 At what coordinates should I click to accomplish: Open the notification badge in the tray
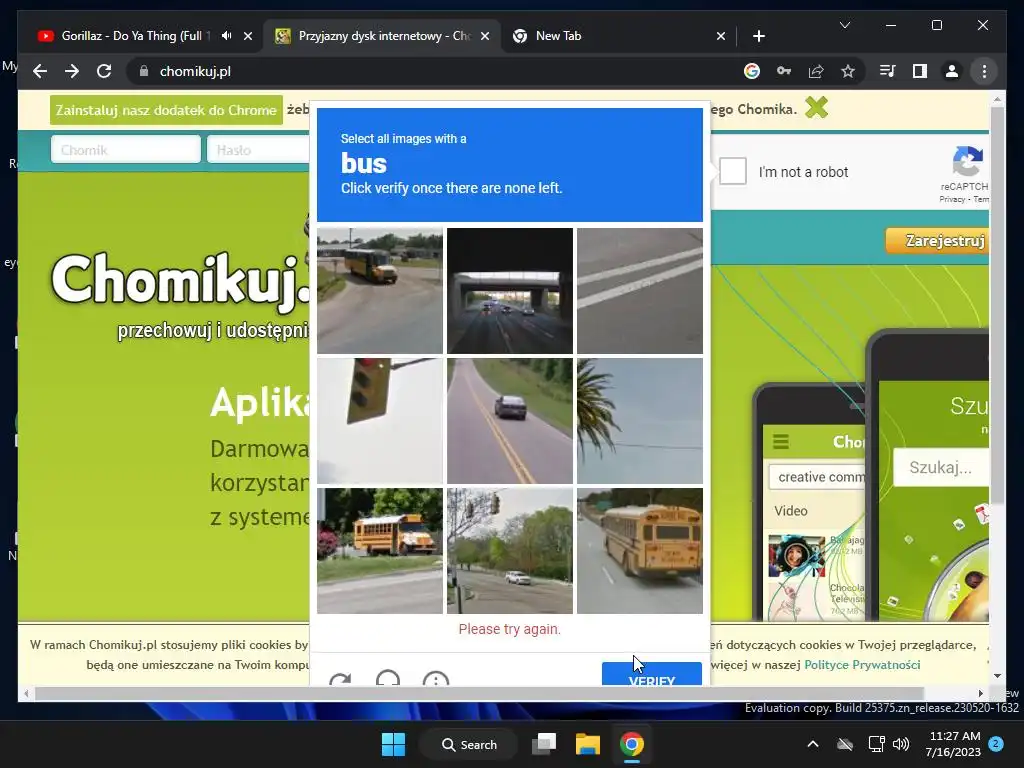tap(996, 743)
